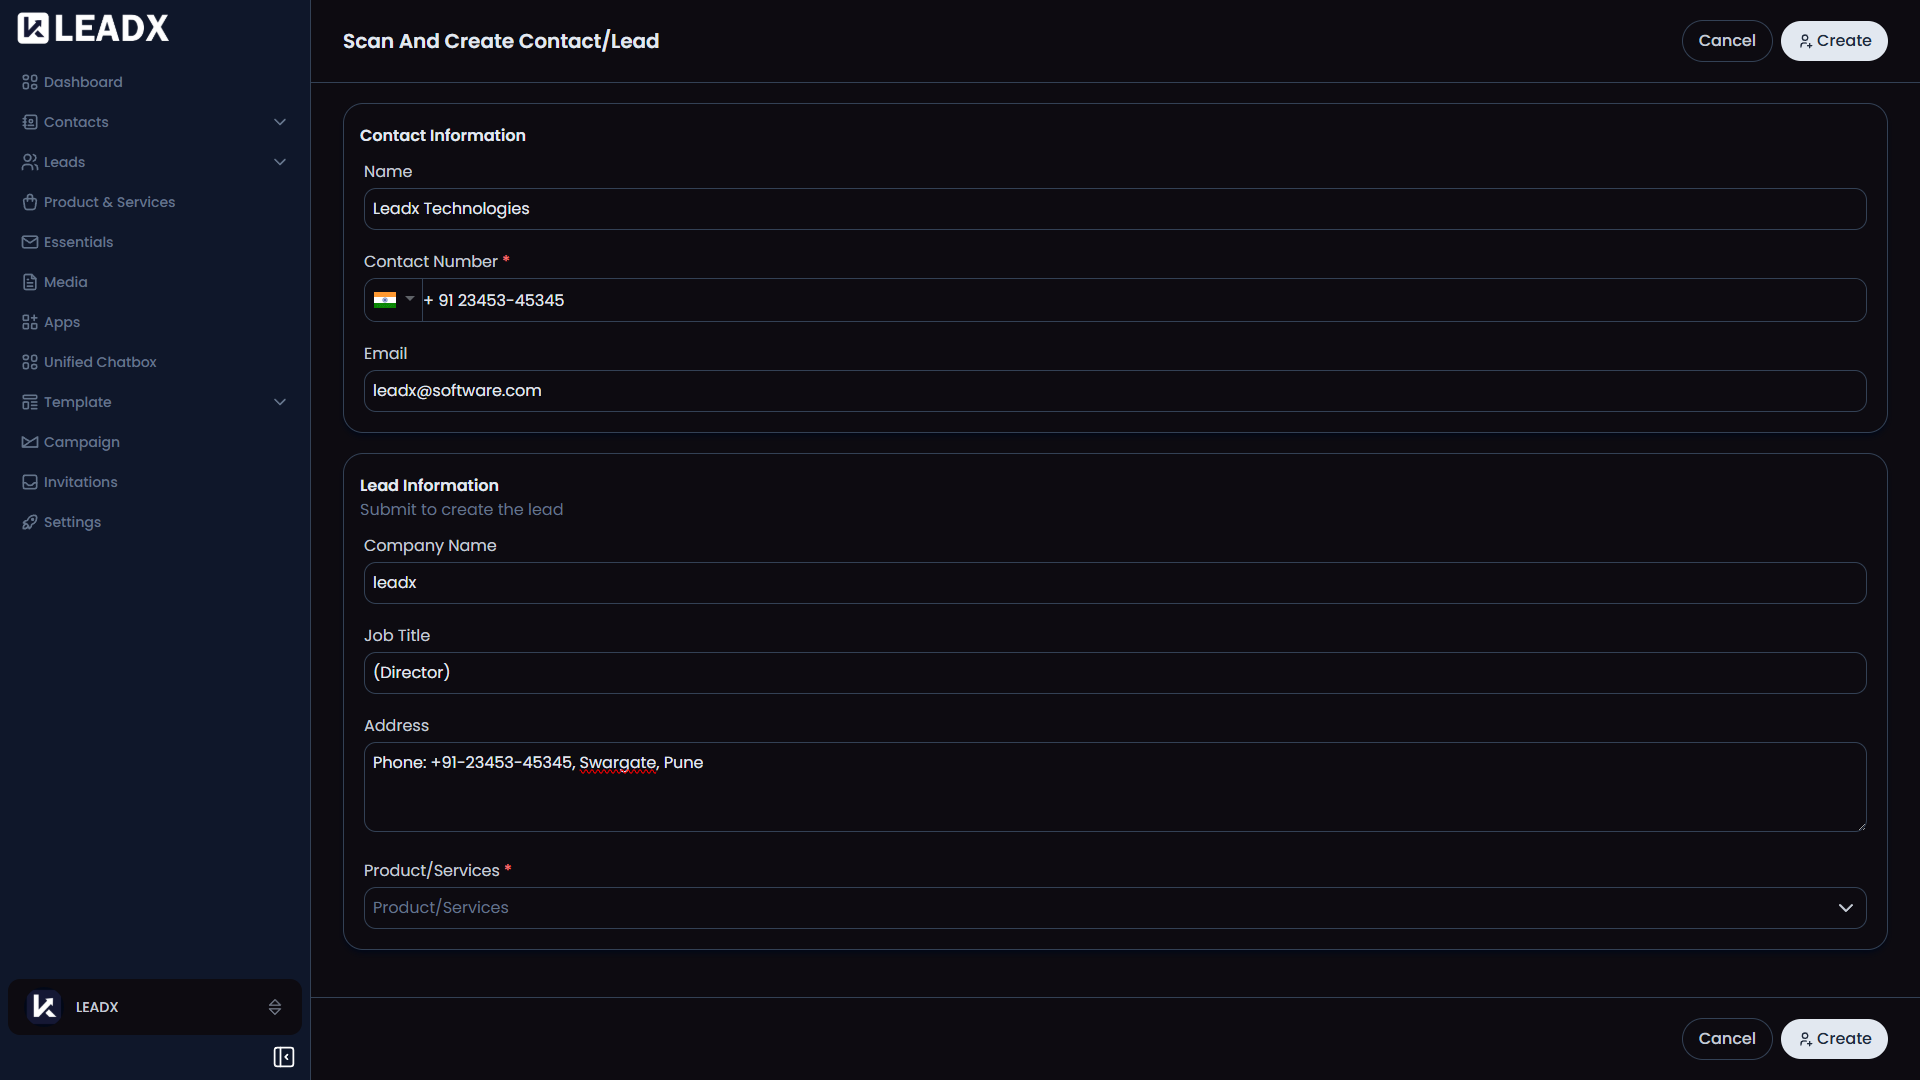This screenshot has height=1080, width=1920.
Task: Click the bottom Cancel button
Action: pos(1726,1039)
